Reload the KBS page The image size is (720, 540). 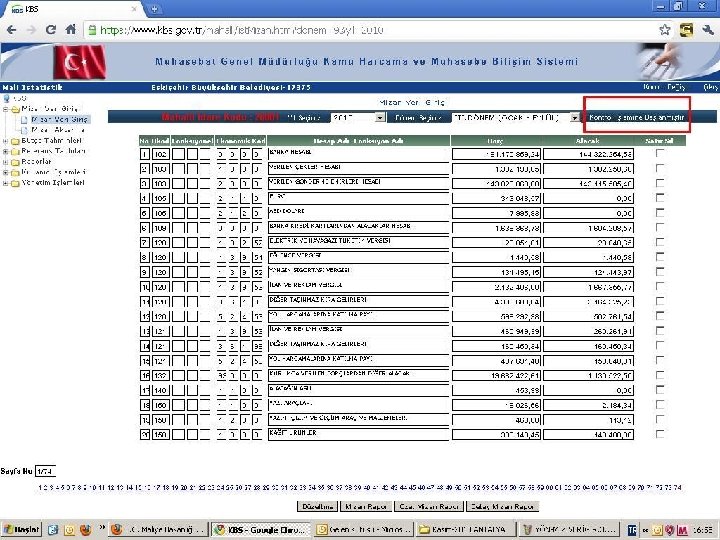[51, 30]
